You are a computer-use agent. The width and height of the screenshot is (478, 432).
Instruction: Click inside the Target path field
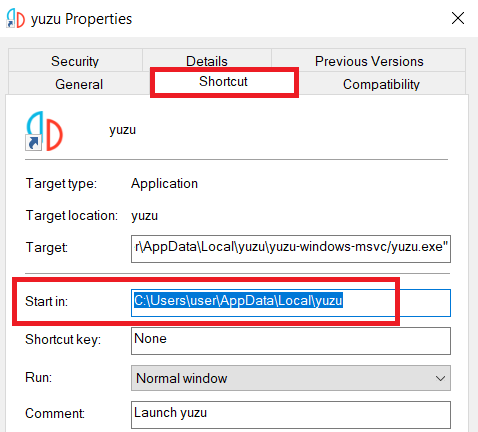point(291,249)
